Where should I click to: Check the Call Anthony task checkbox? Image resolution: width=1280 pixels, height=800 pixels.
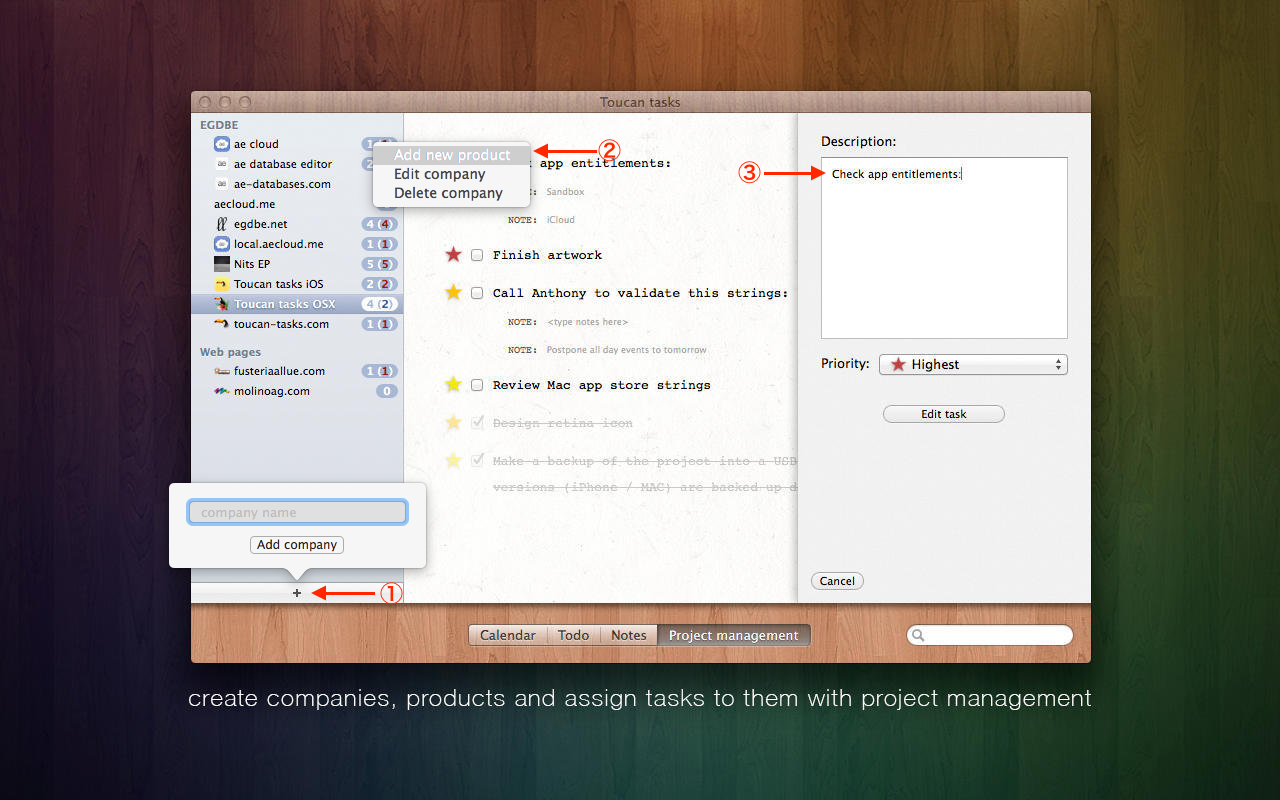point(477,293)
